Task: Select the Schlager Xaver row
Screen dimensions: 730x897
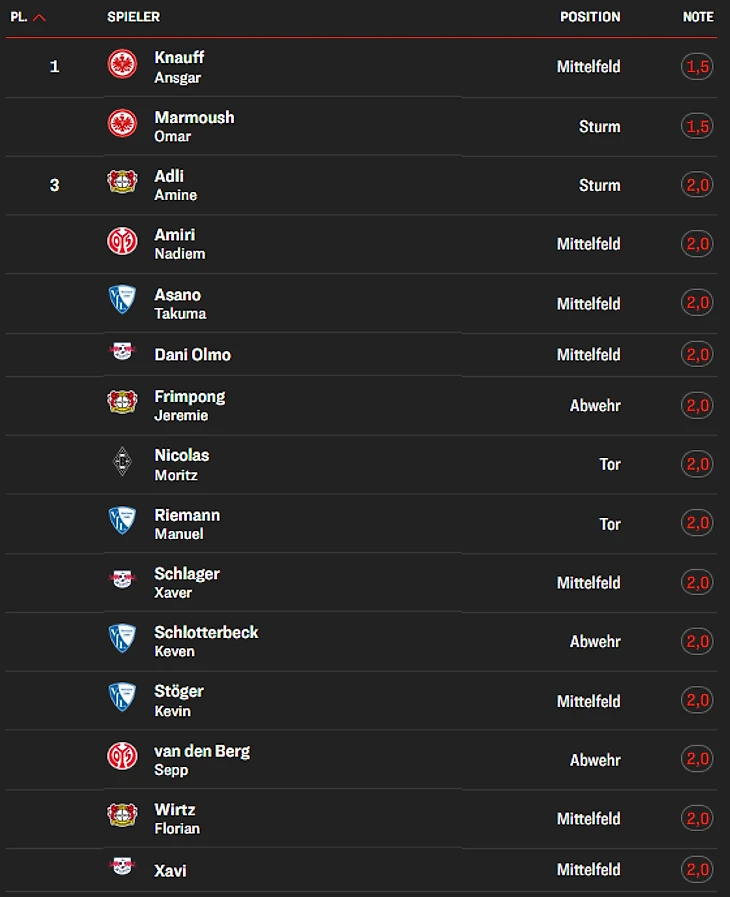Action: click(x=362, y=583)
